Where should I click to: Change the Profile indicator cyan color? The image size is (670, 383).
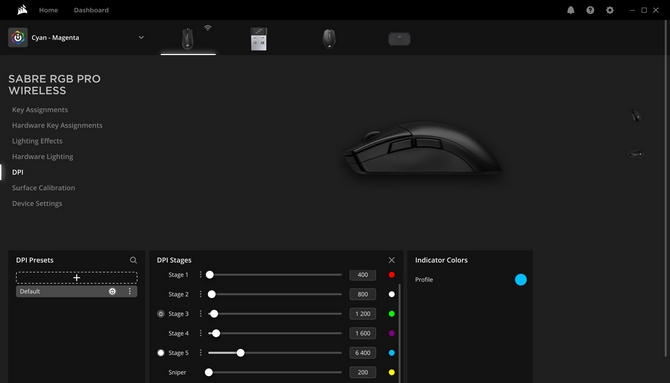[x=520, y=280]
